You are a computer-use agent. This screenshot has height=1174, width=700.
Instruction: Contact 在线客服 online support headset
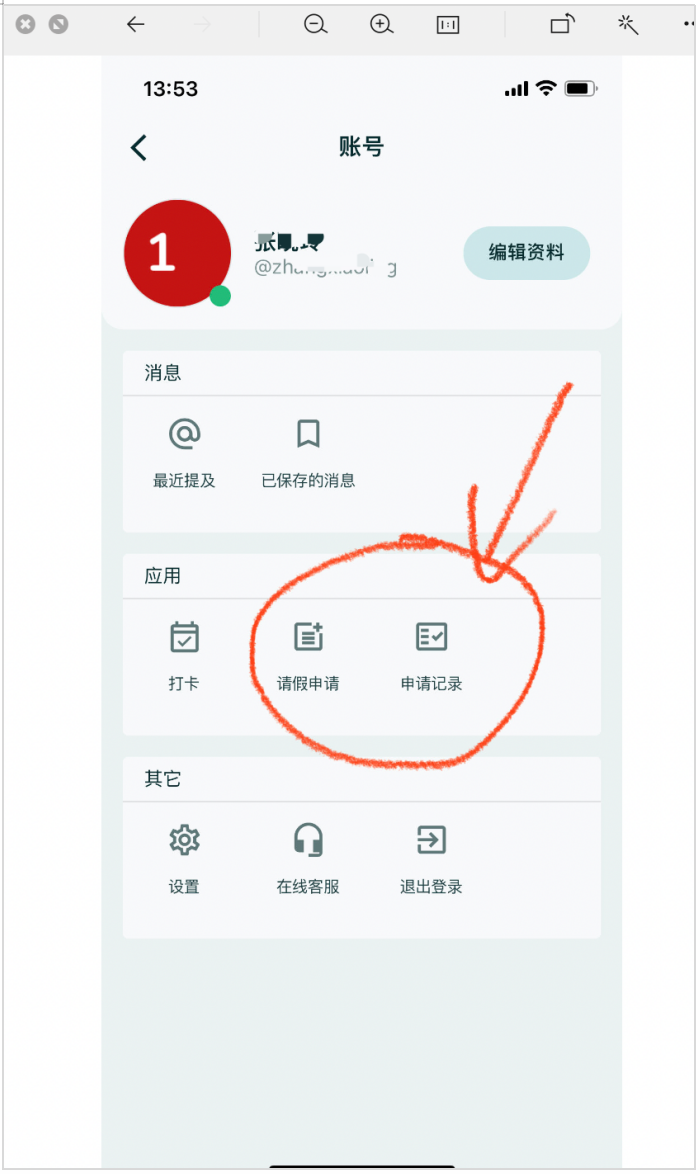click(308, 840)
